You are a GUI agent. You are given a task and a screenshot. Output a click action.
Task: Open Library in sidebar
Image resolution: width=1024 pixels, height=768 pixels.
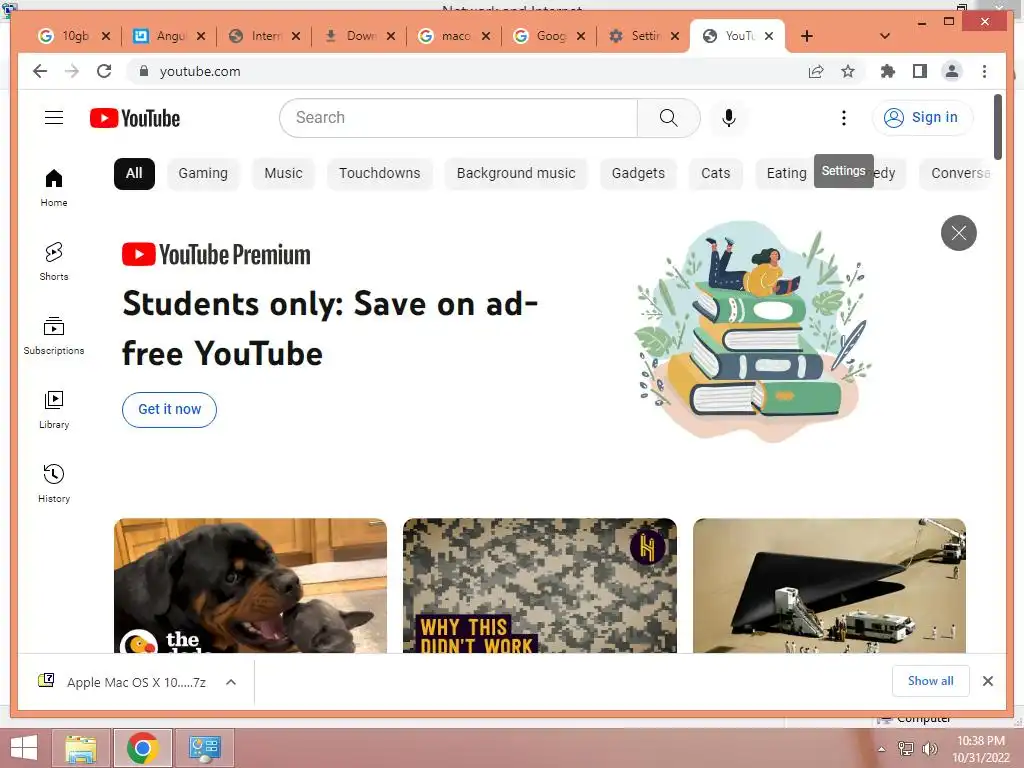point(54,409)
